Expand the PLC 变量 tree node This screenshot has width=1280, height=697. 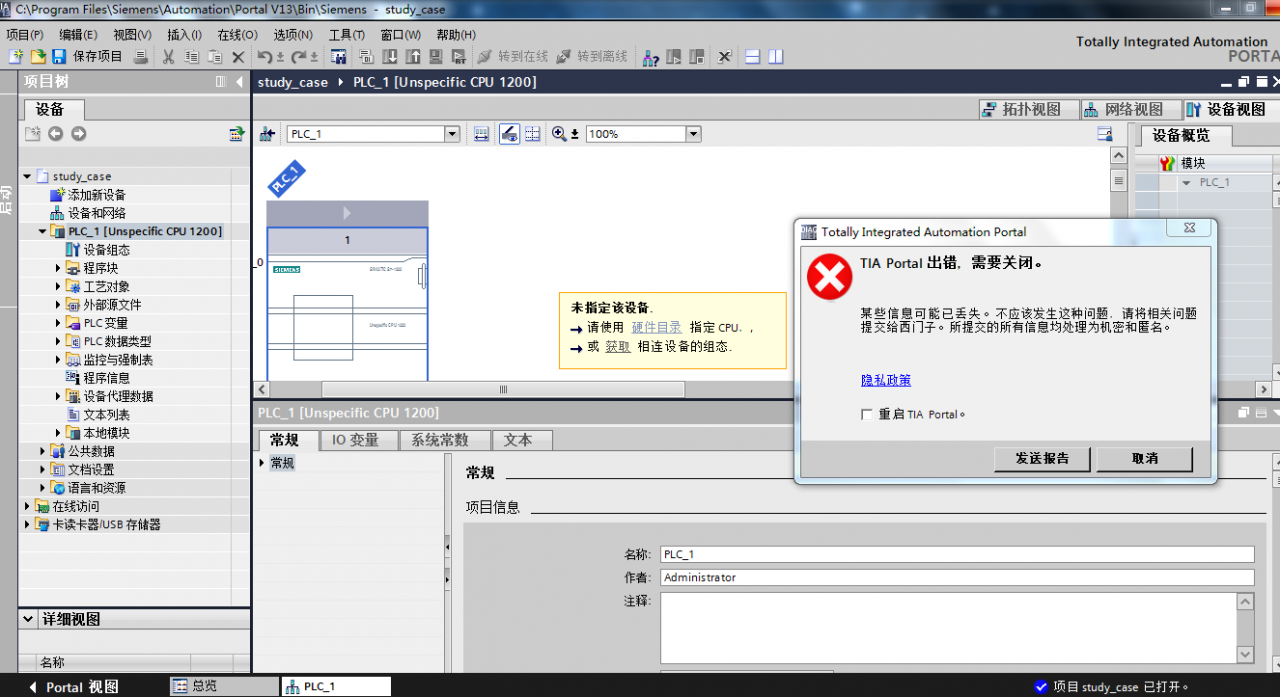tap(58, 323)
